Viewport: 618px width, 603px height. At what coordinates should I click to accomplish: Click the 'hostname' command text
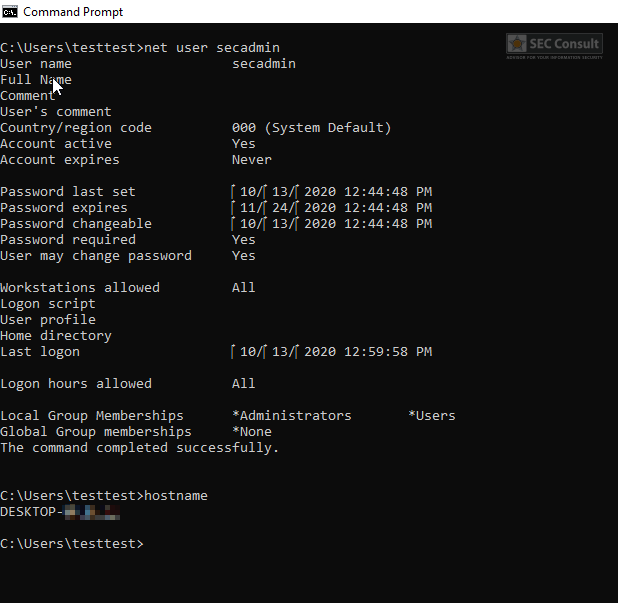coord(176,496)
